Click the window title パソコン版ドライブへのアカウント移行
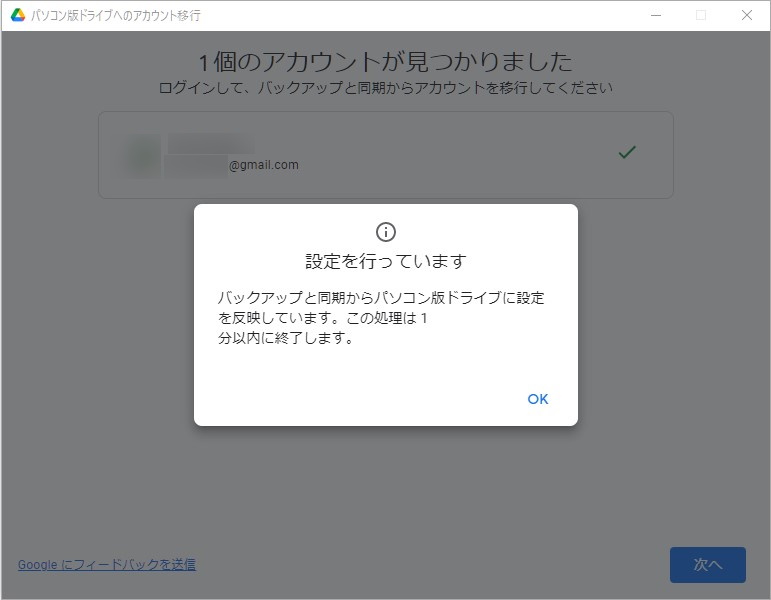This screenshot has width=771, height=600. (116, 16)
